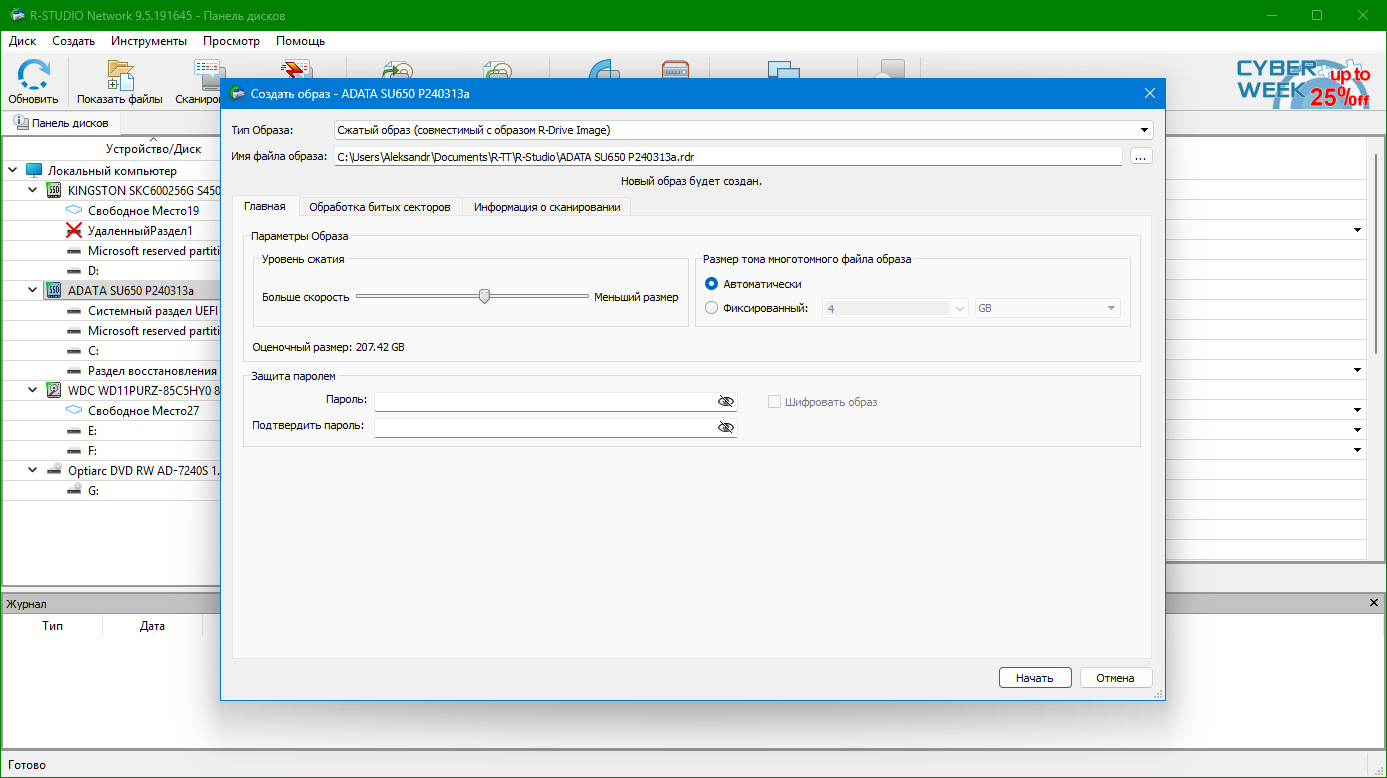Switch to Обработка битых секторов tab
This screenshot has width=1387, height=778.
(380, 207)
